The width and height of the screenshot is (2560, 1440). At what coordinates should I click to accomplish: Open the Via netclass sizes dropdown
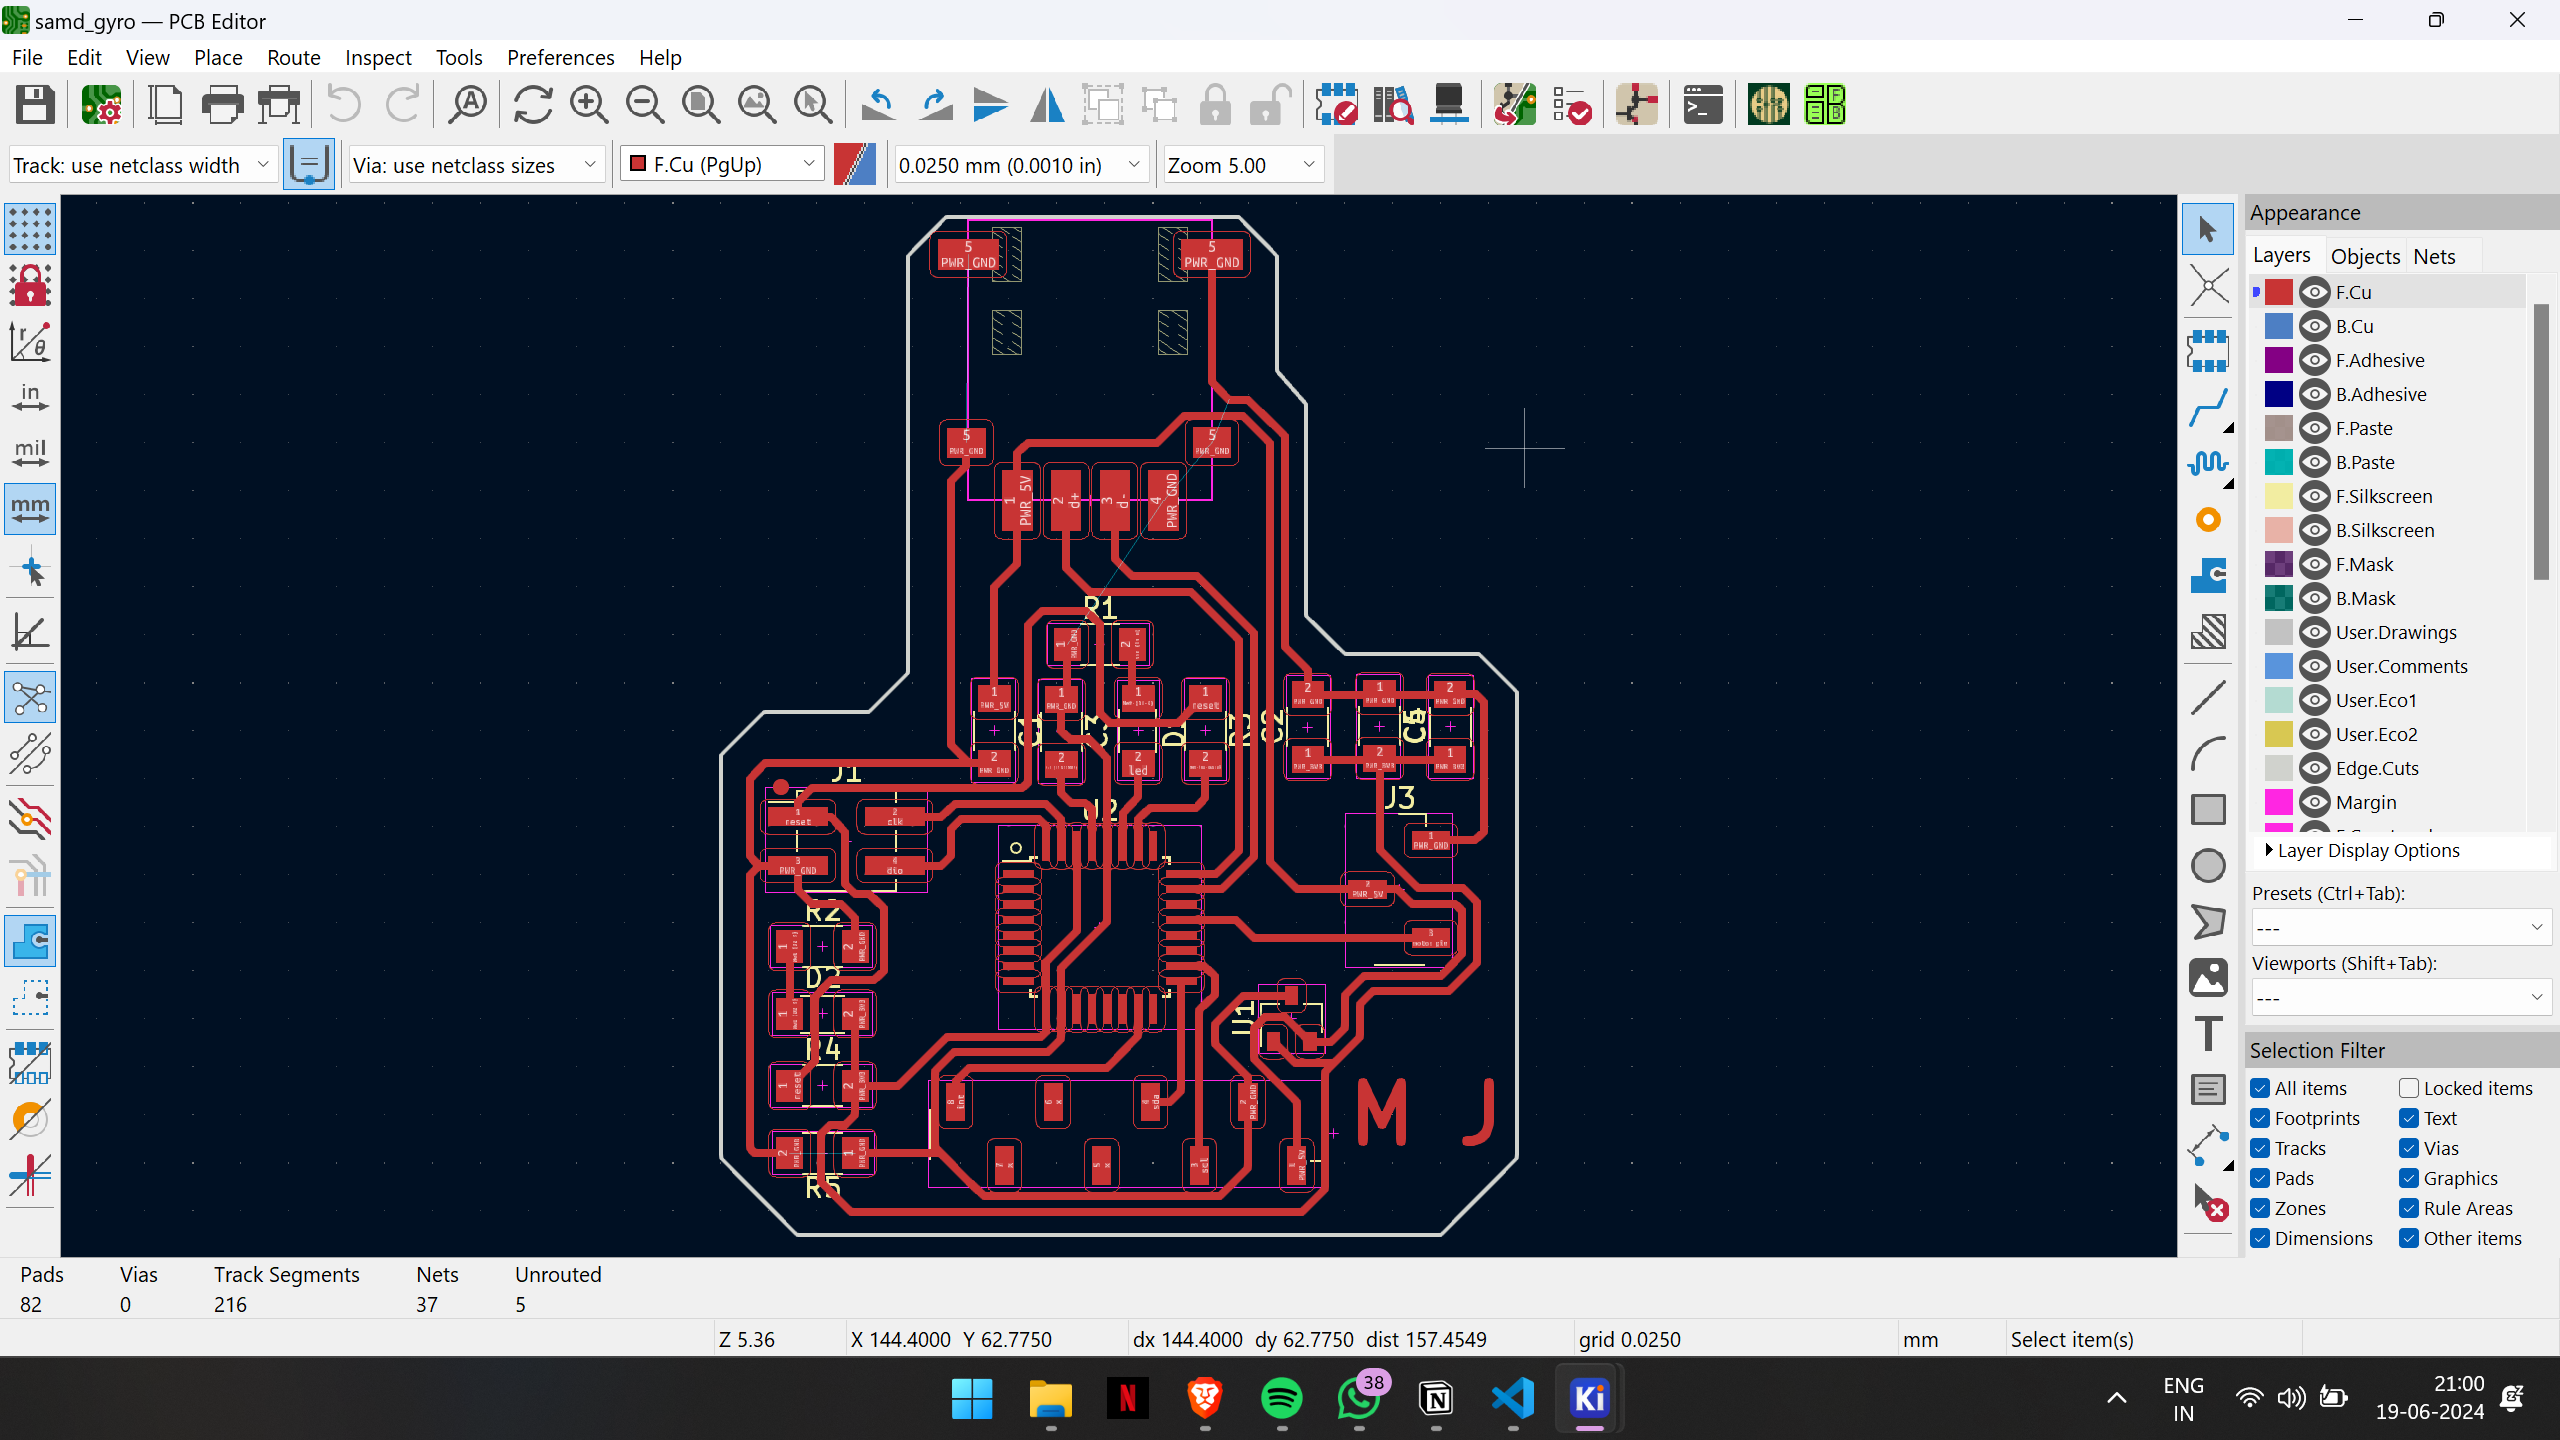[477, 165]
